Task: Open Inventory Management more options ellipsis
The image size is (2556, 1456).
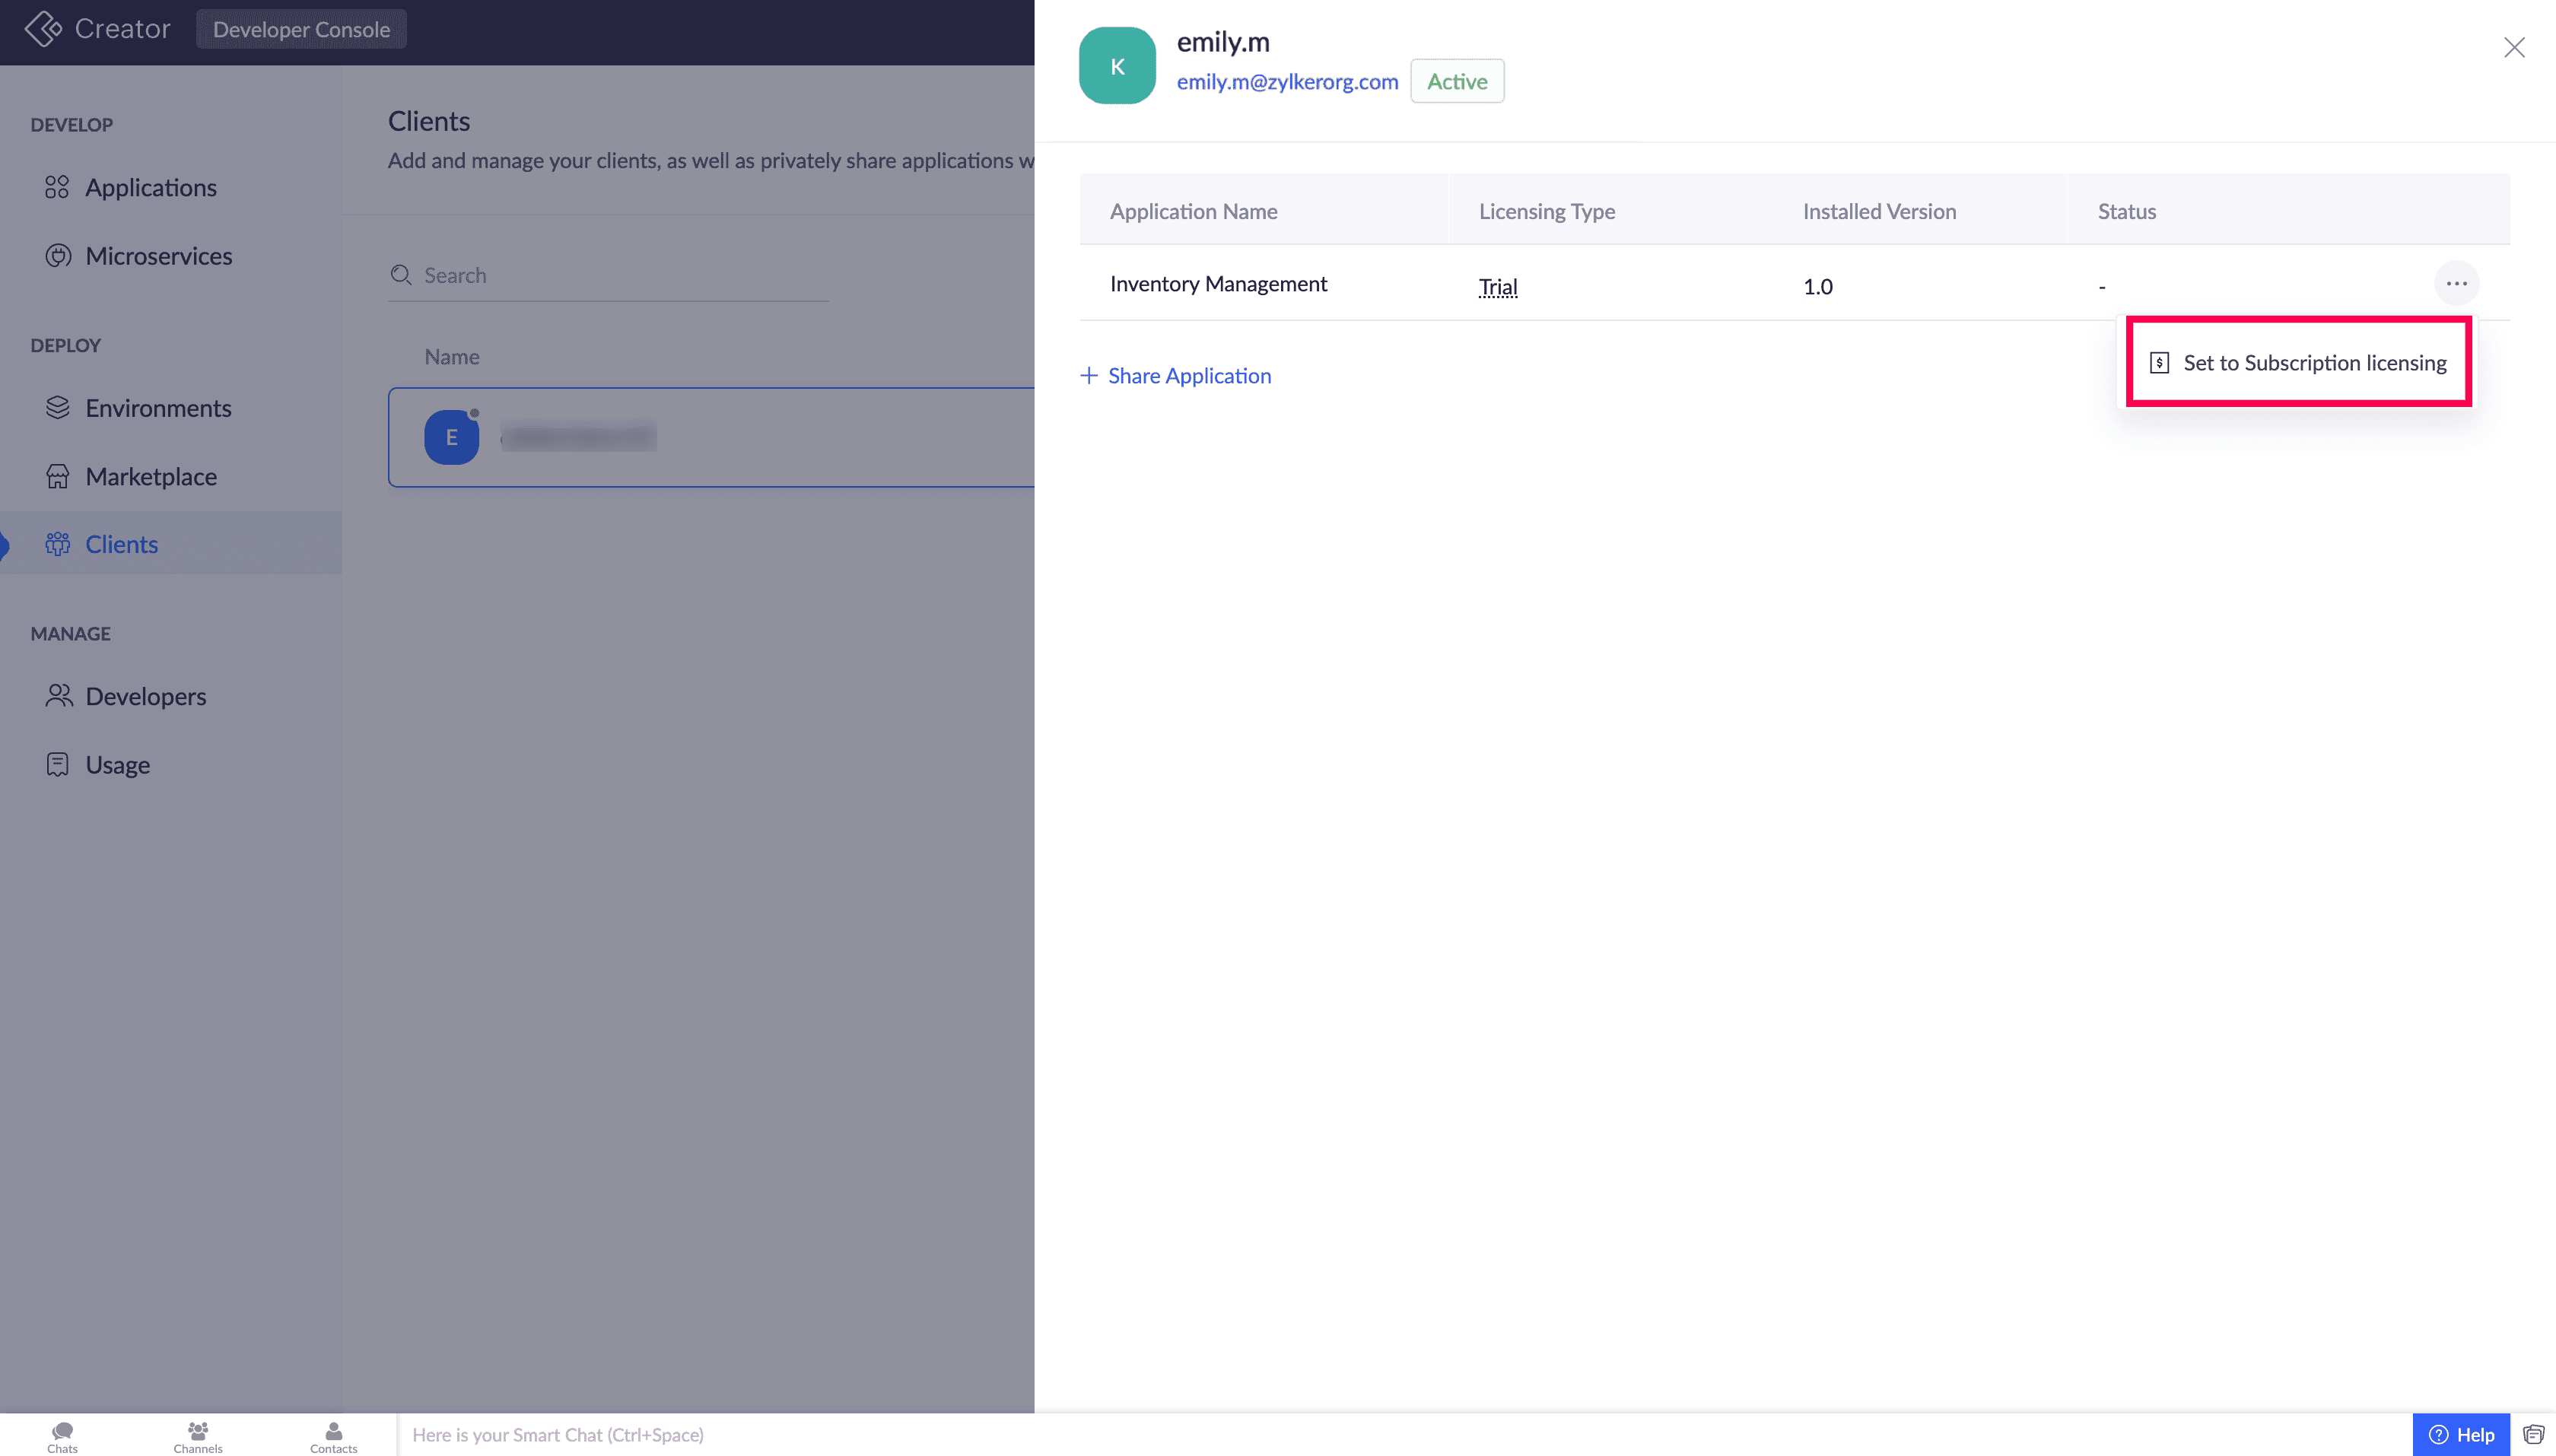Action: tap(2456, 284)
